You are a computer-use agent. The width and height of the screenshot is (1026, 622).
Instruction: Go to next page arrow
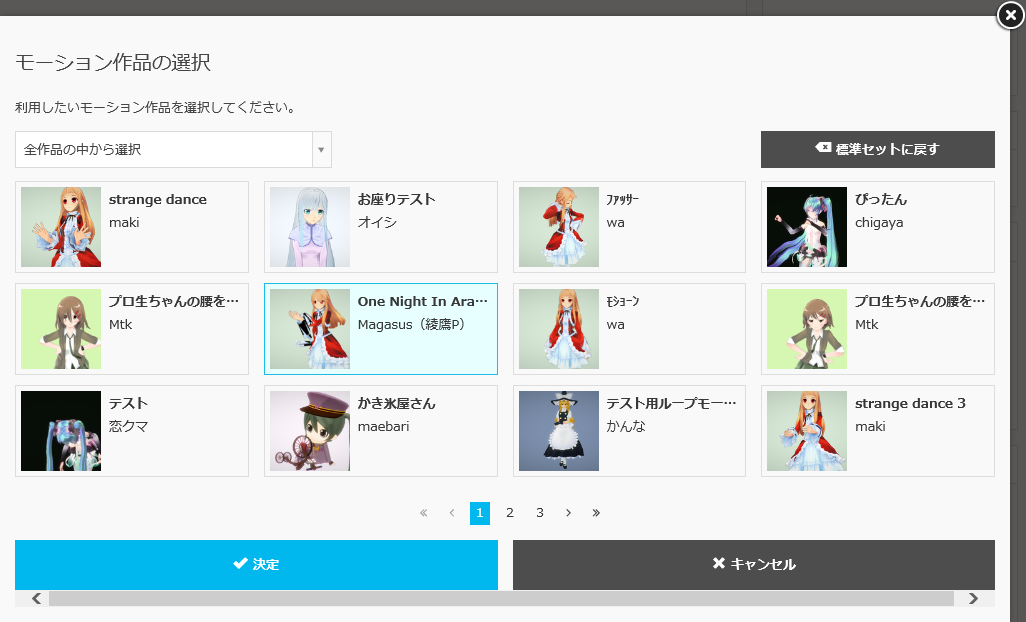[568, 513]
